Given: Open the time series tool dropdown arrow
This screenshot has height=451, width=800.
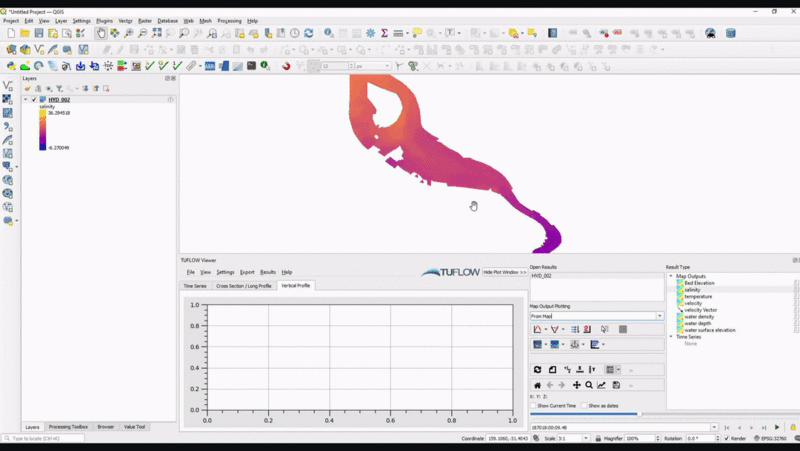Looking at the screenshot, I should [x=545, y=330].
